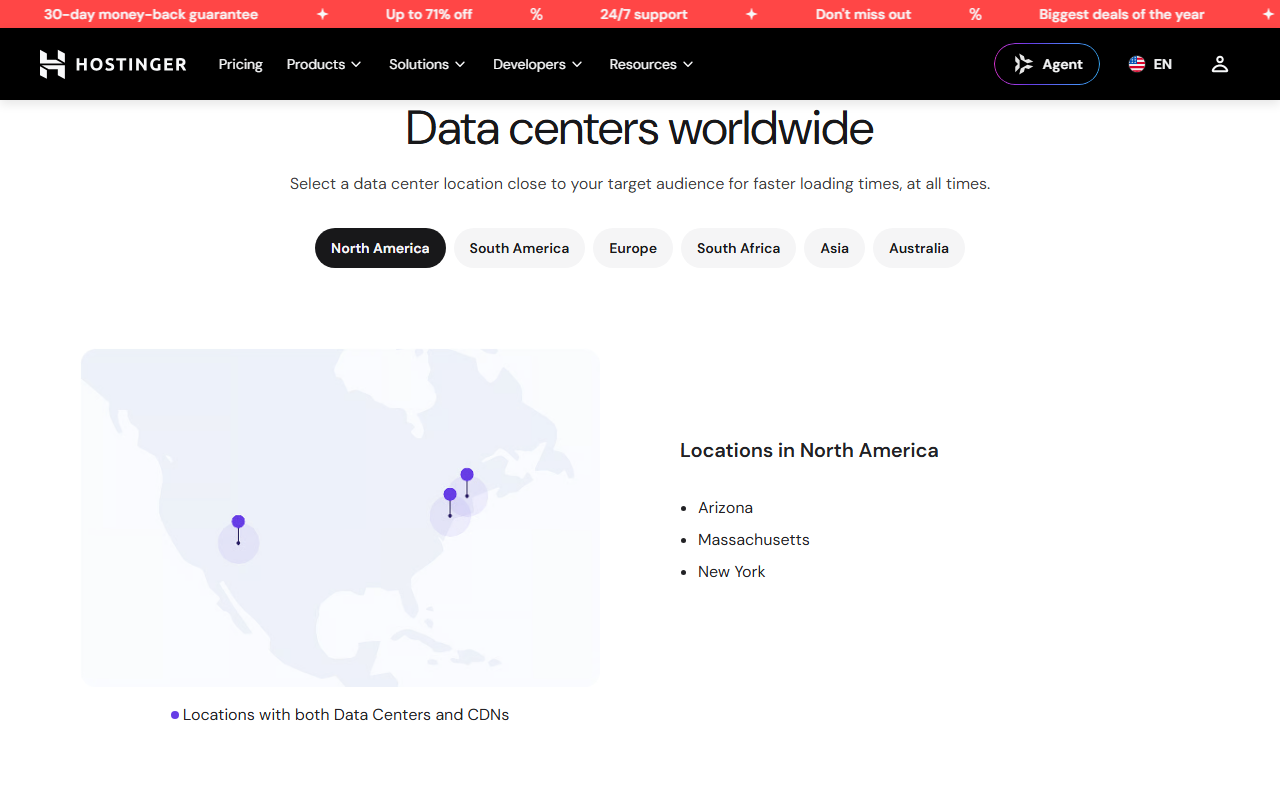The width and height of the screenshot is (1280, 800).
Task: Expand the Resources dropdown menu
Action: (x=651, y=64)
